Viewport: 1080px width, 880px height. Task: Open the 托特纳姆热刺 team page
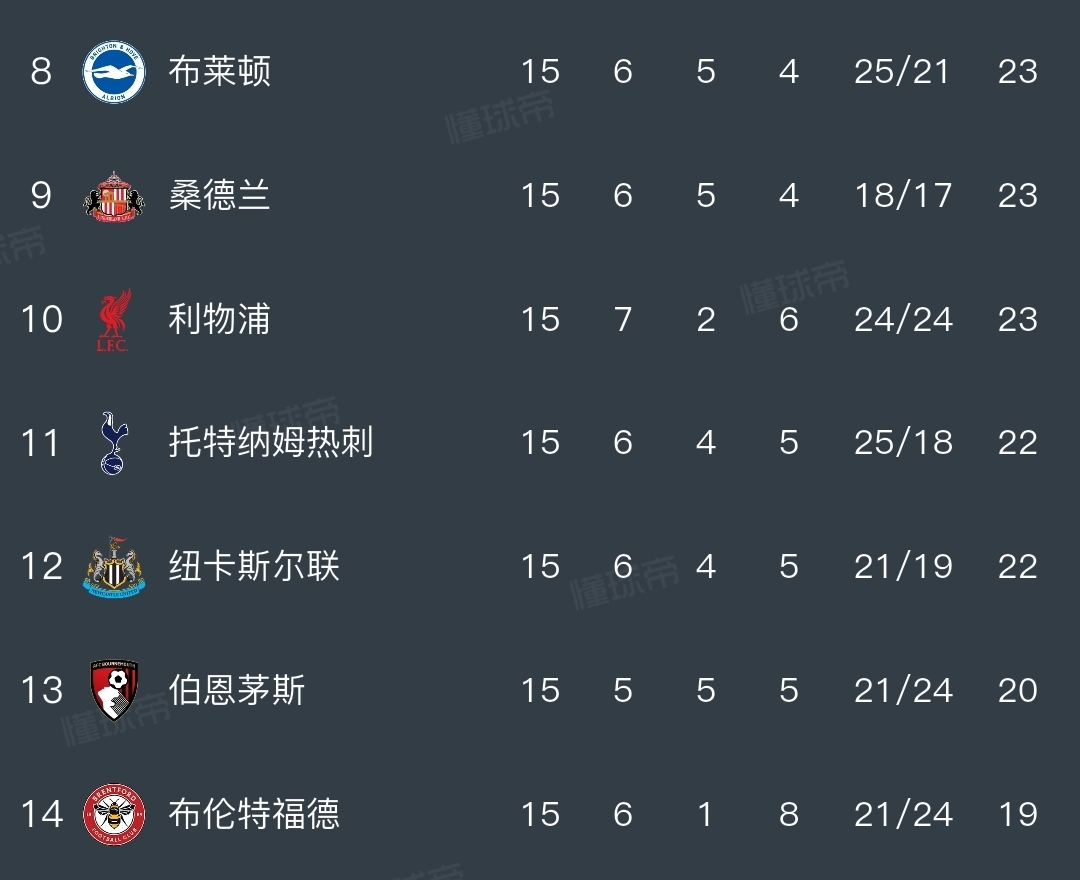point(271,443)
